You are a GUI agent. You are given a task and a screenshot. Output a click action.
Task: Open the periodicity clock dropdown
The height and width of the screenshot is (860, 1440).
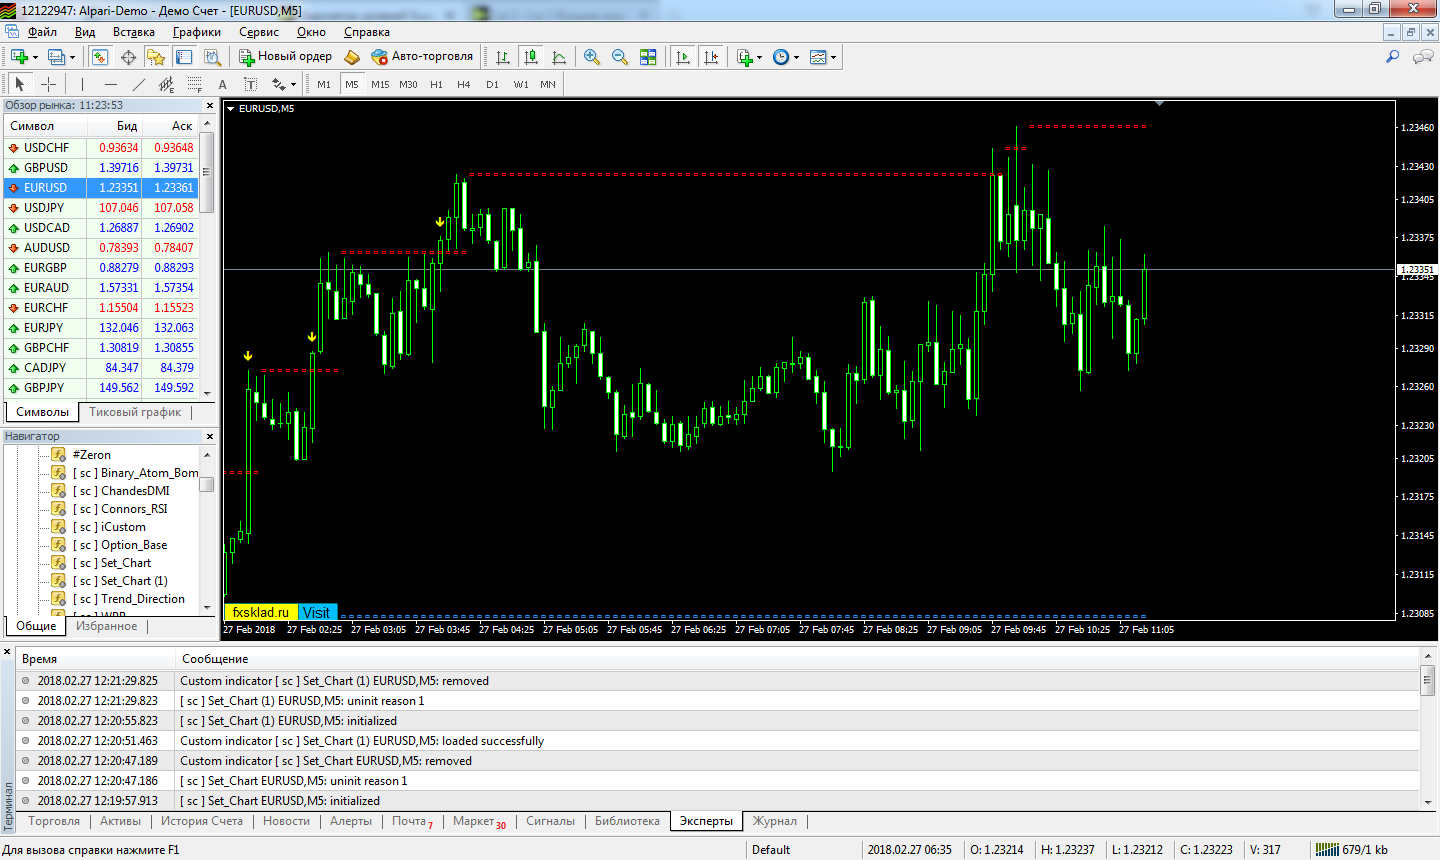coord(796,57)
